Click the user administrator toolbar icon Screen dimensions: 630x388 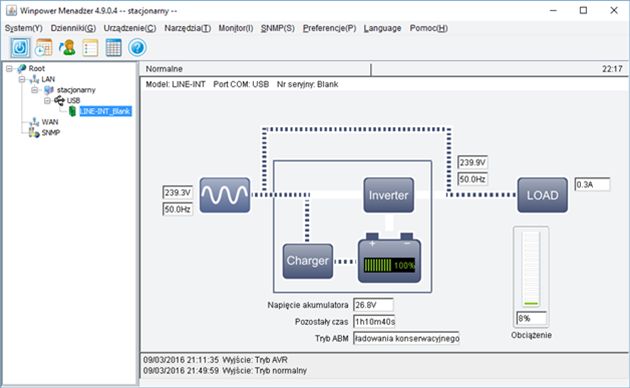pos(67,48)
